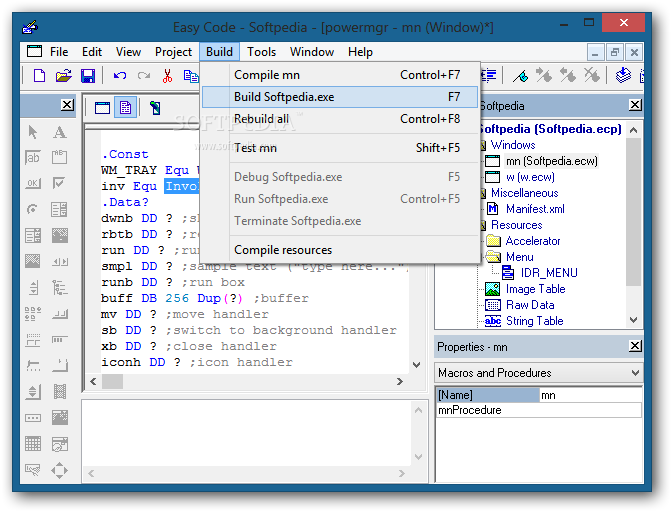The image size is (672, 512).
Task: Click the Undo arrow icon
Action: [120, 76]
